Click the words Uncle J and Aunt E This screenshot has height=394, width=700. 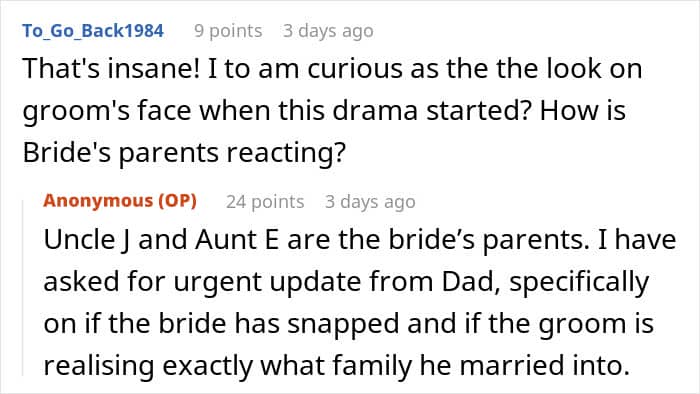(x=161, y=240)
